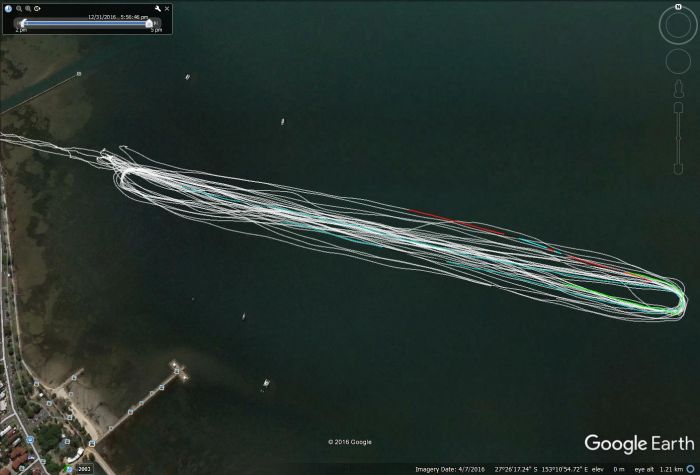Click the 2003 historical imagery label
Screen dimensions: 700x475
click(x=84, y=468)
